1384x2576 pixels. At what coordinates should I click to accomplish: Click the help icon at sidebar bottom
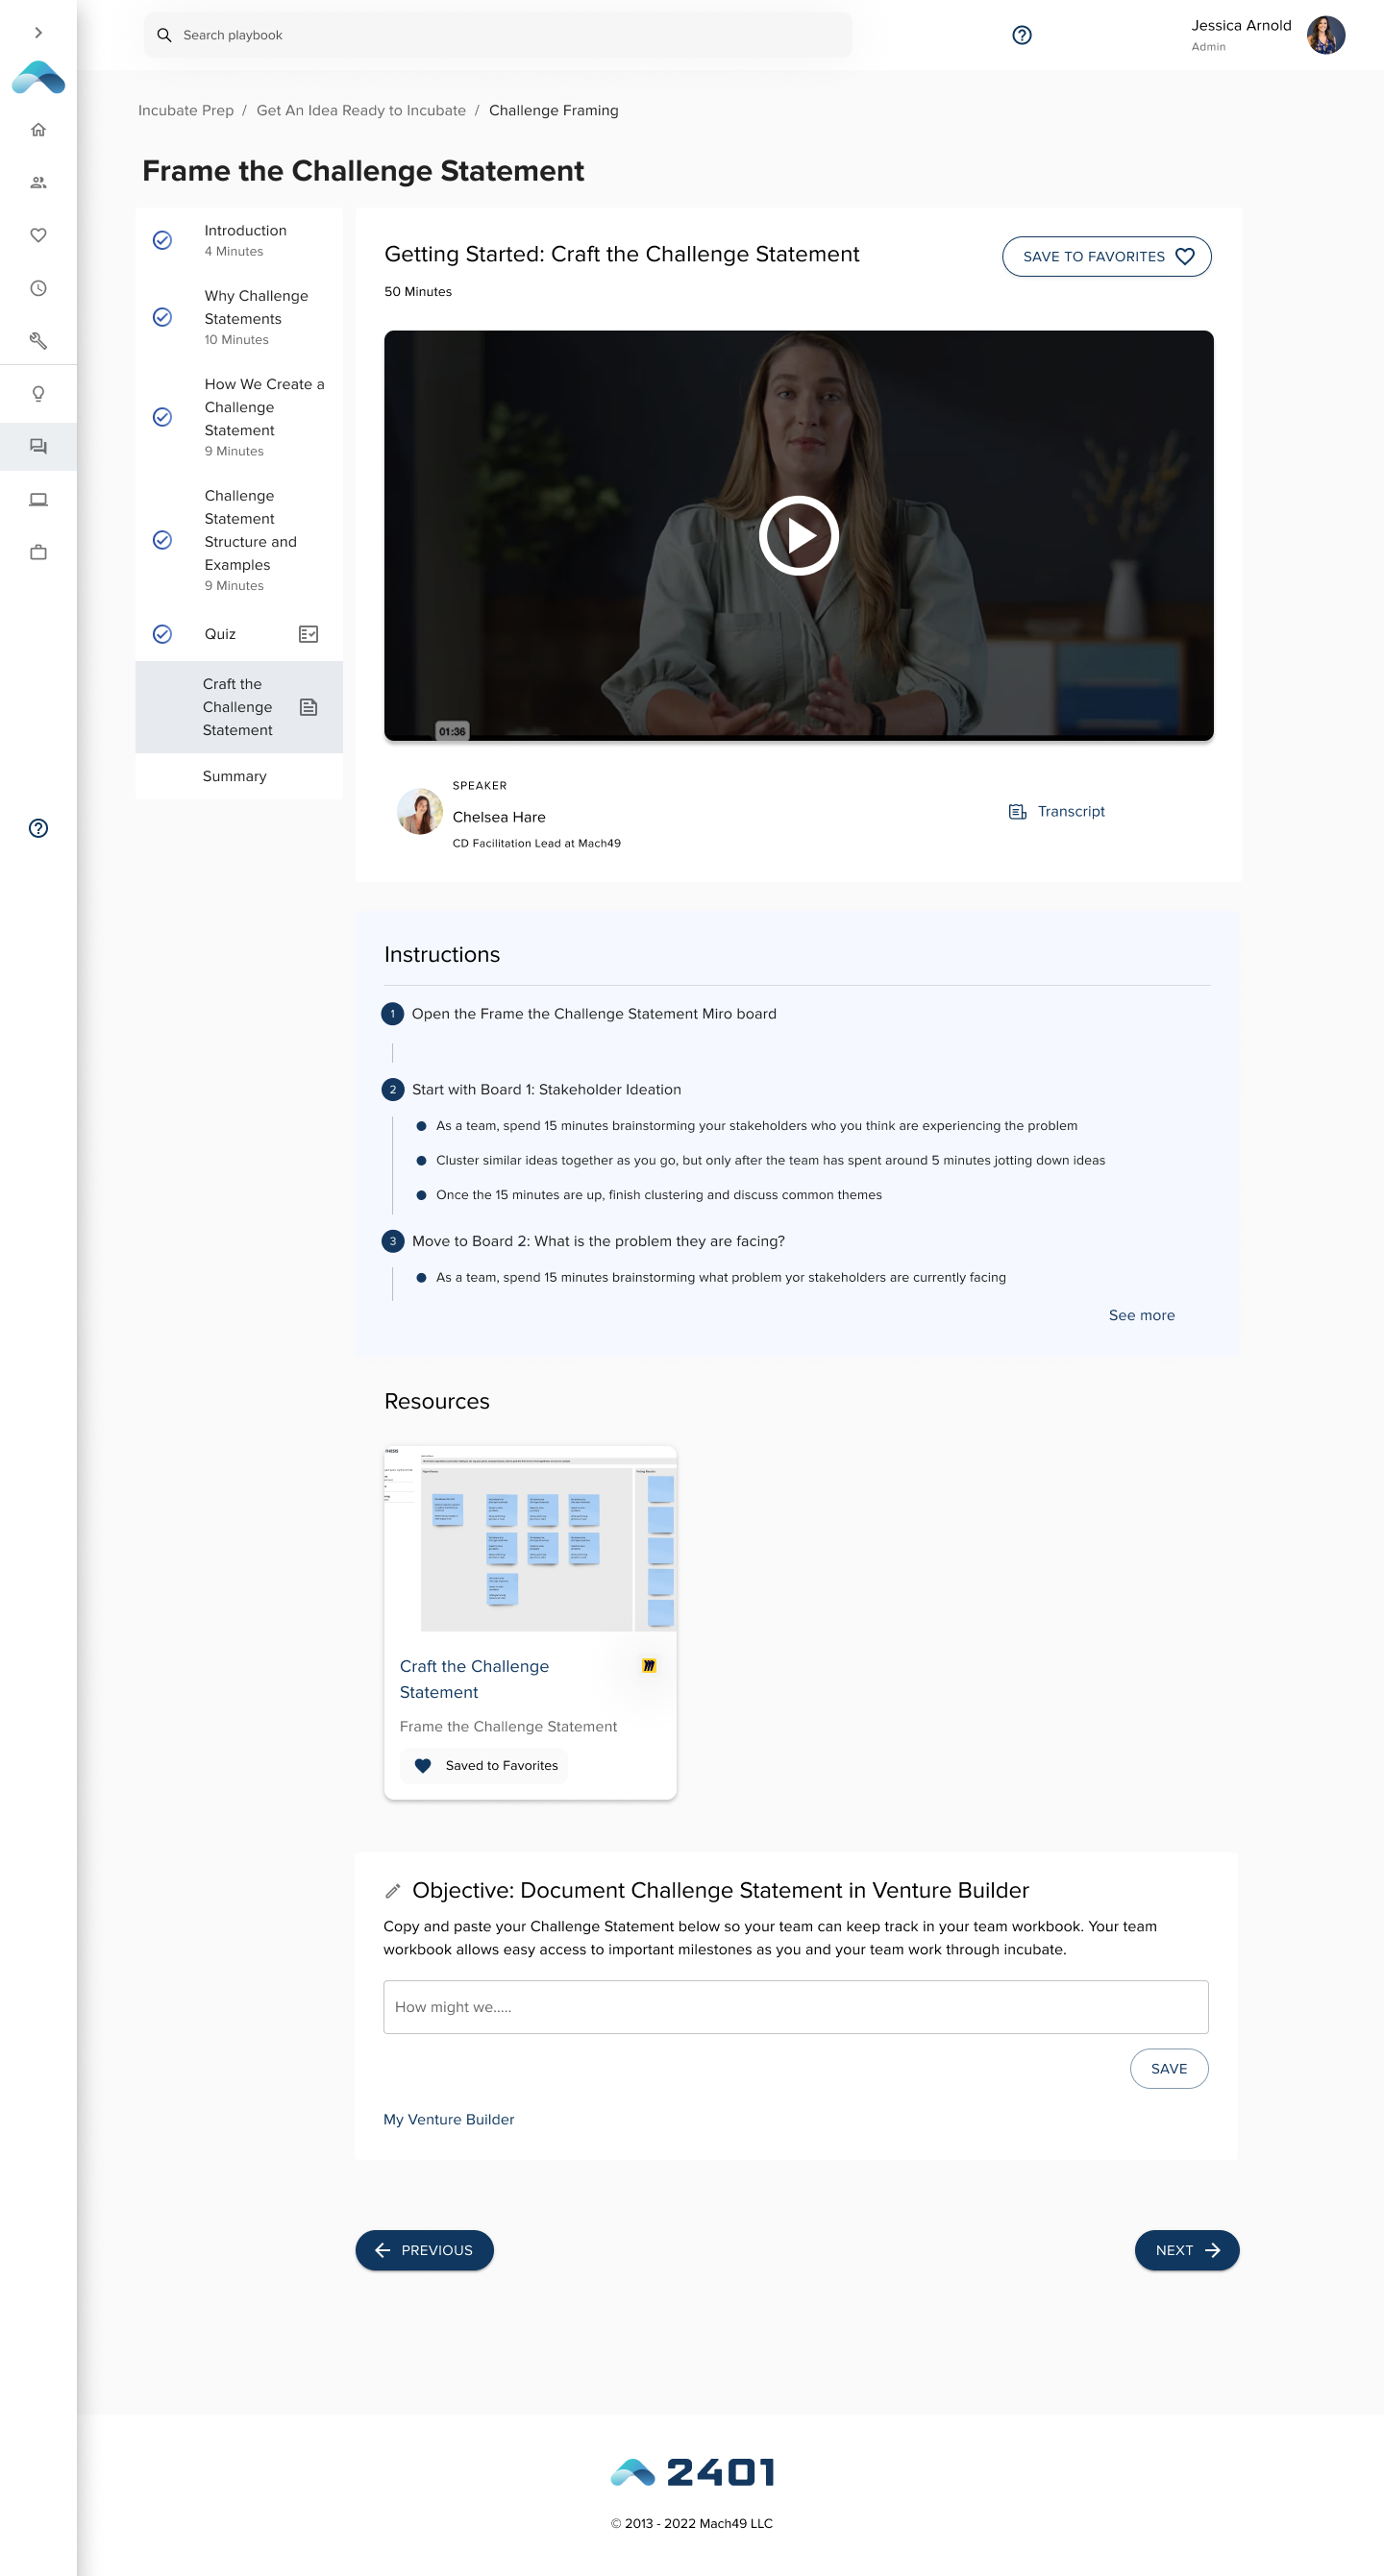click(x=38, y=828)
